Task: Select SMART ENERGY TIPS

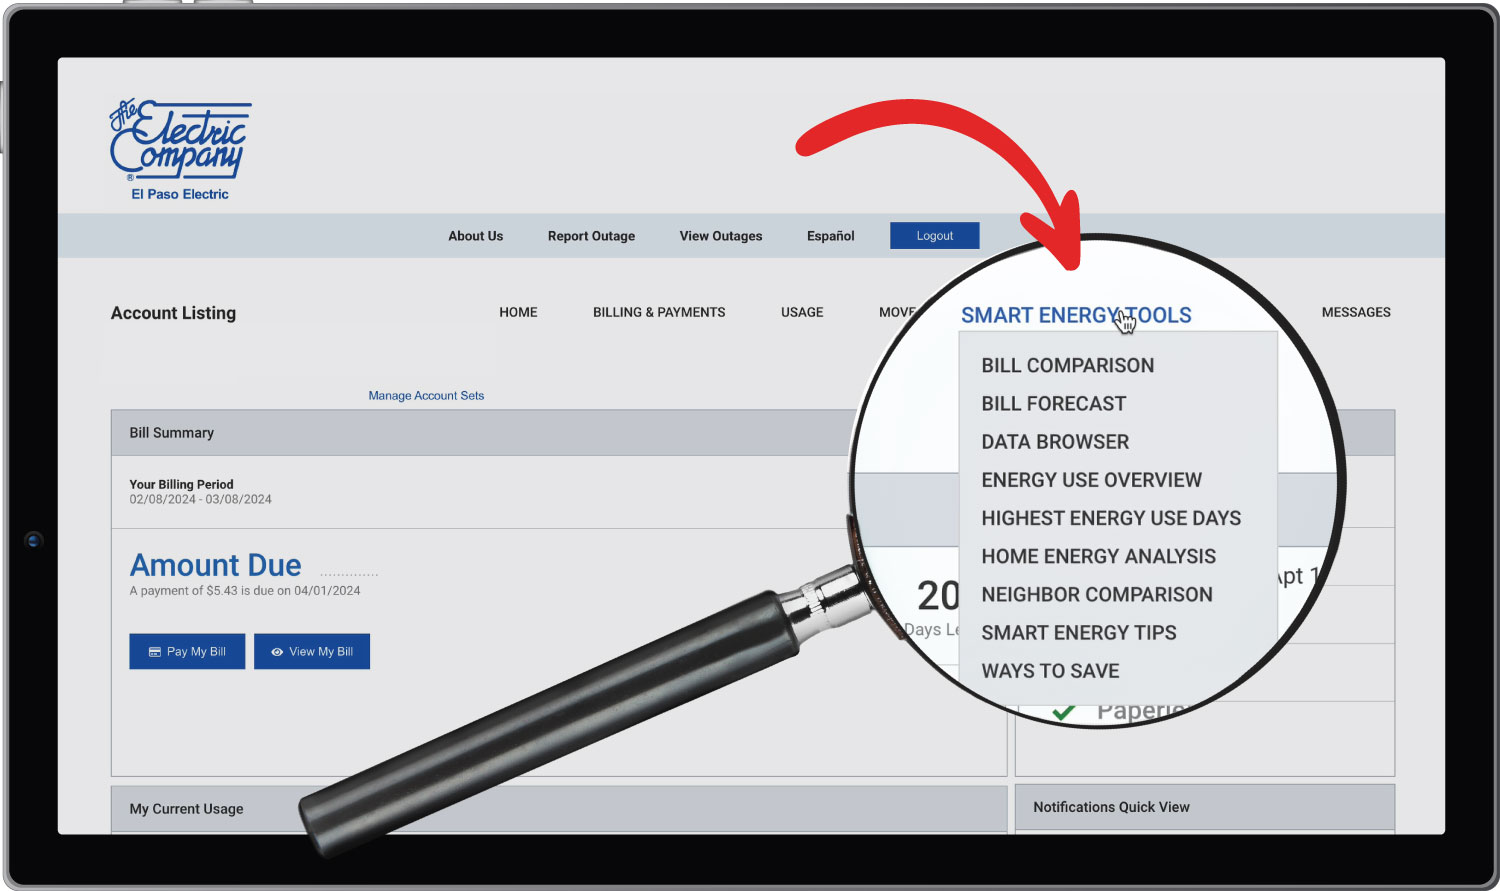Action: pyautogui.click(x=1079, y=632)
